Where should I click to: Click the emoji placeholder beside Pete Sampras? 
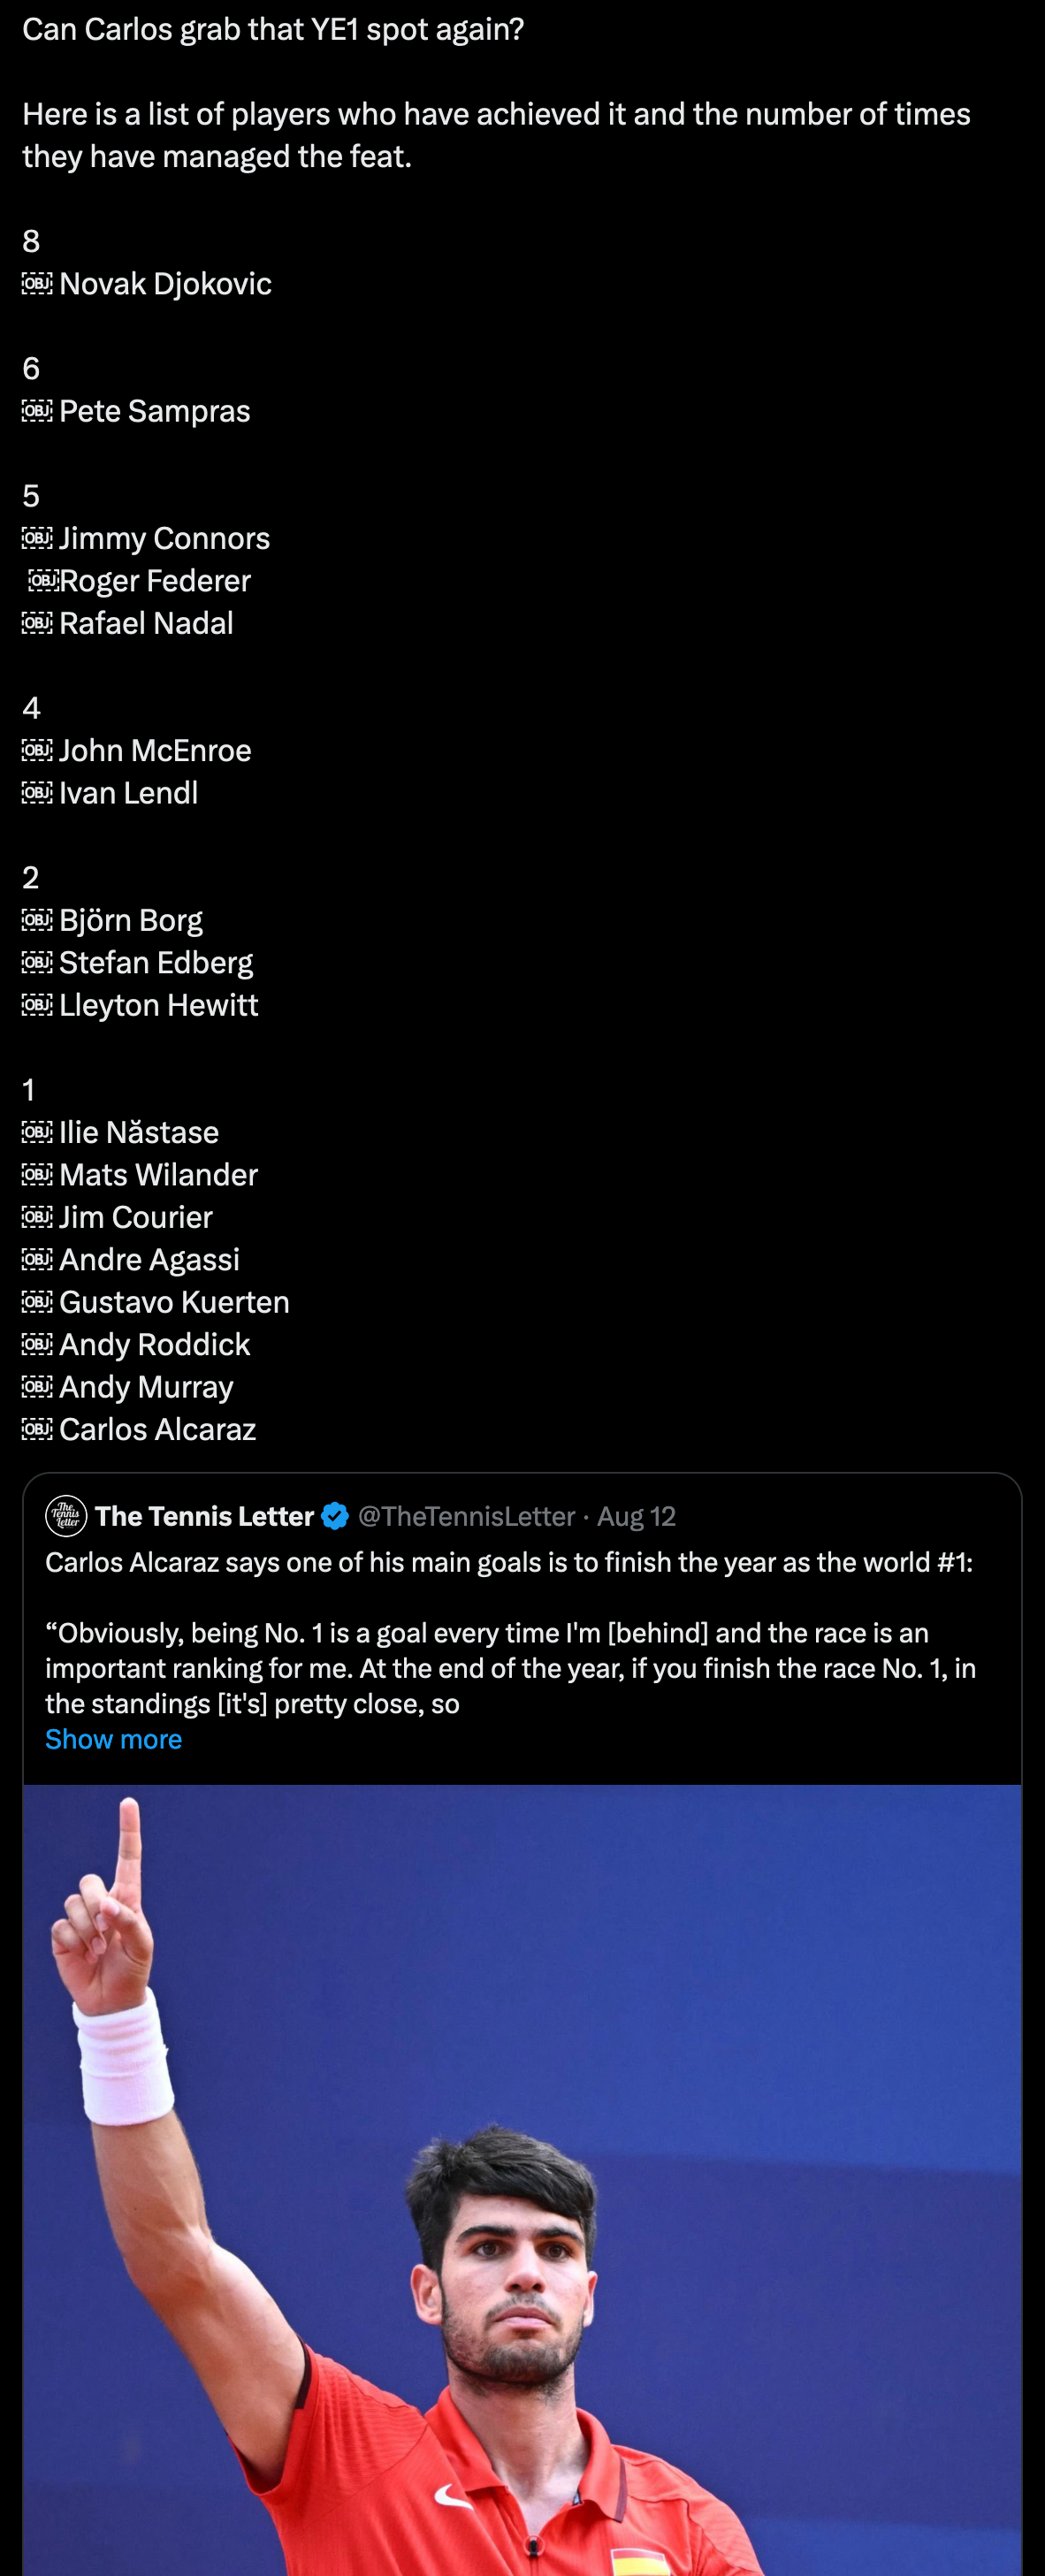click(37, 411)
